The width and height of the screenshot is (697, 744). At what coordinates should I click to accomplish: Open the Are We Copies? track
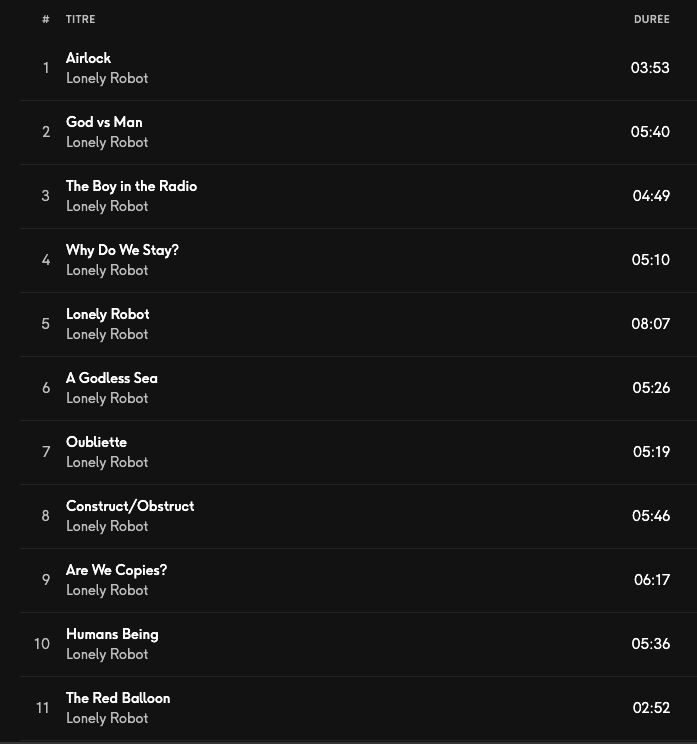pyautogui.click(x=116, y=570)
